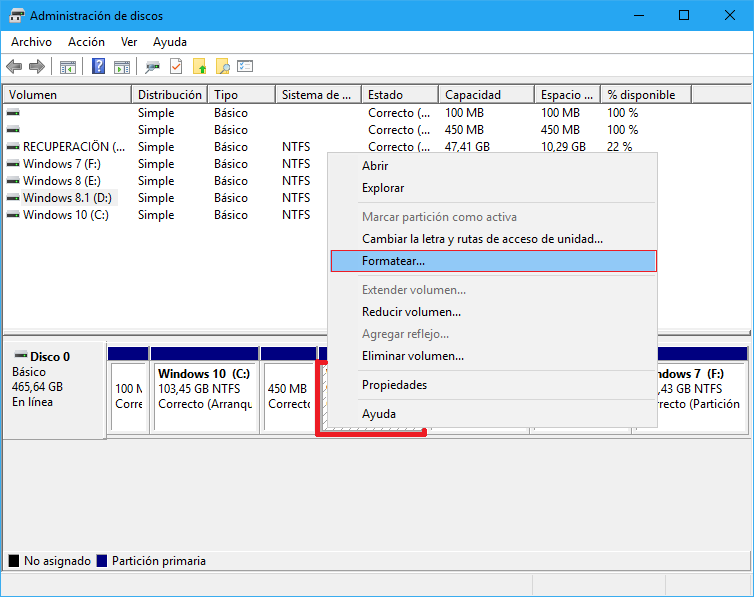Select Formatear... in the context menu

[x=493, y=261]
